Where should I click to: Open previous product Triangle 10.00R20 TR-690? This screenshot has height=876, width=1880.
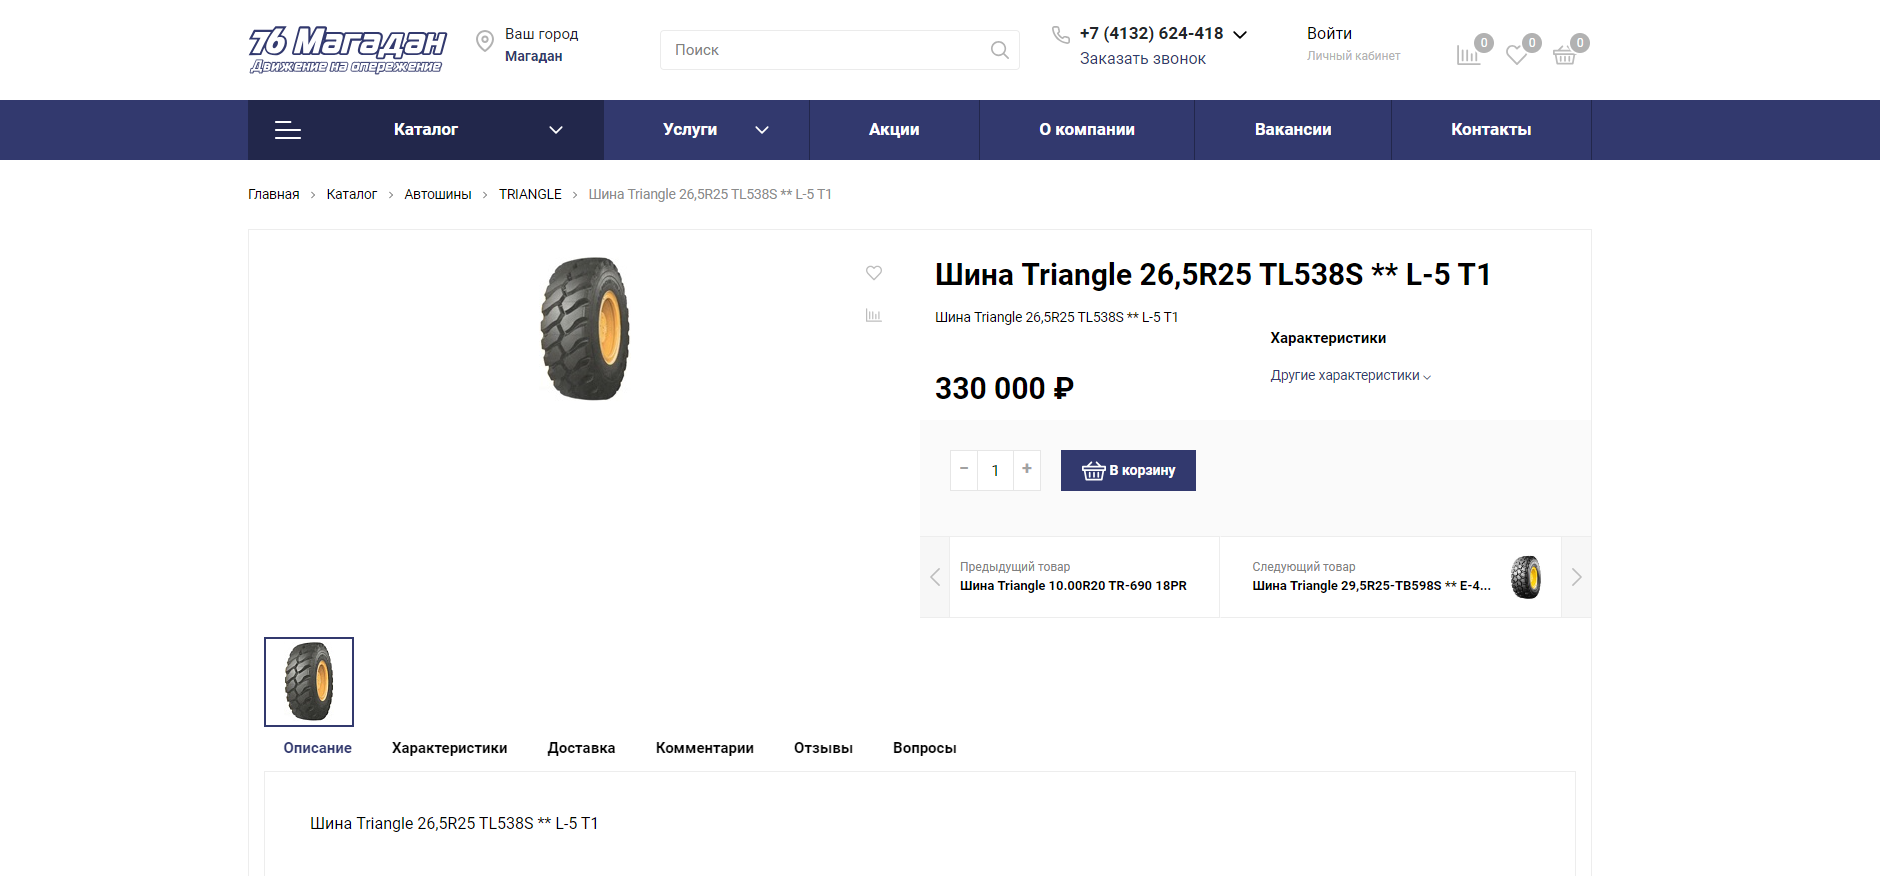click(1074, 586)
